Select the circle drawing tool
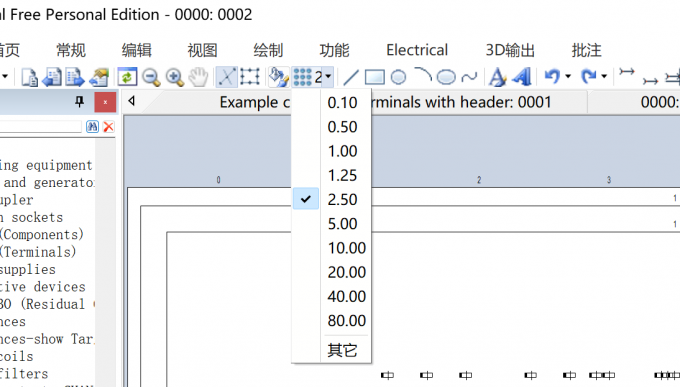Image resolution: width=680 pixels, height=387 pixels. tap(398, 78)
